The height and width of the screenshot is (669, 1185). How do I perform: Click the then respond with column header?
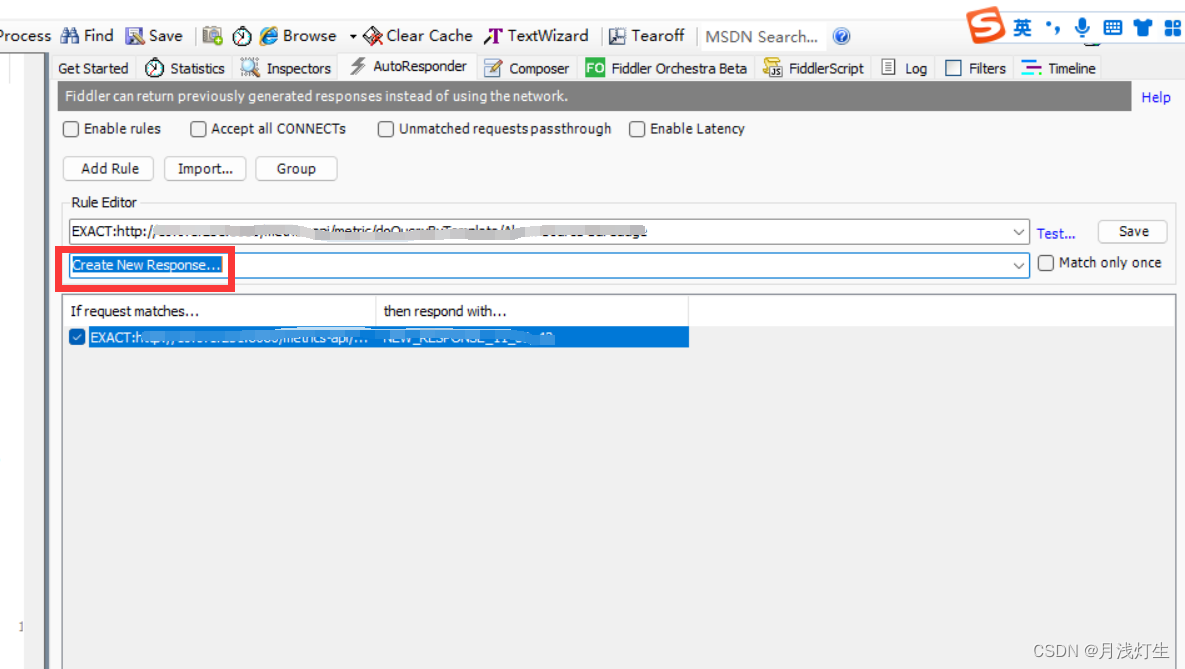tap(532, 311)
